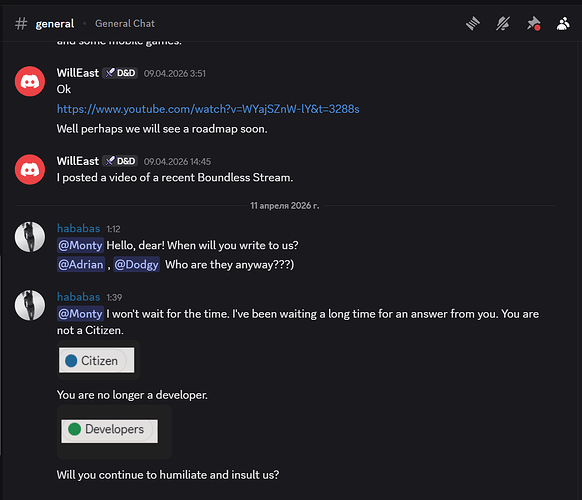Image resolution: width=582 pixels, height=500 pixels.
Task: Open the Citizen role image attachment
Action: click(x=97, y=360)
